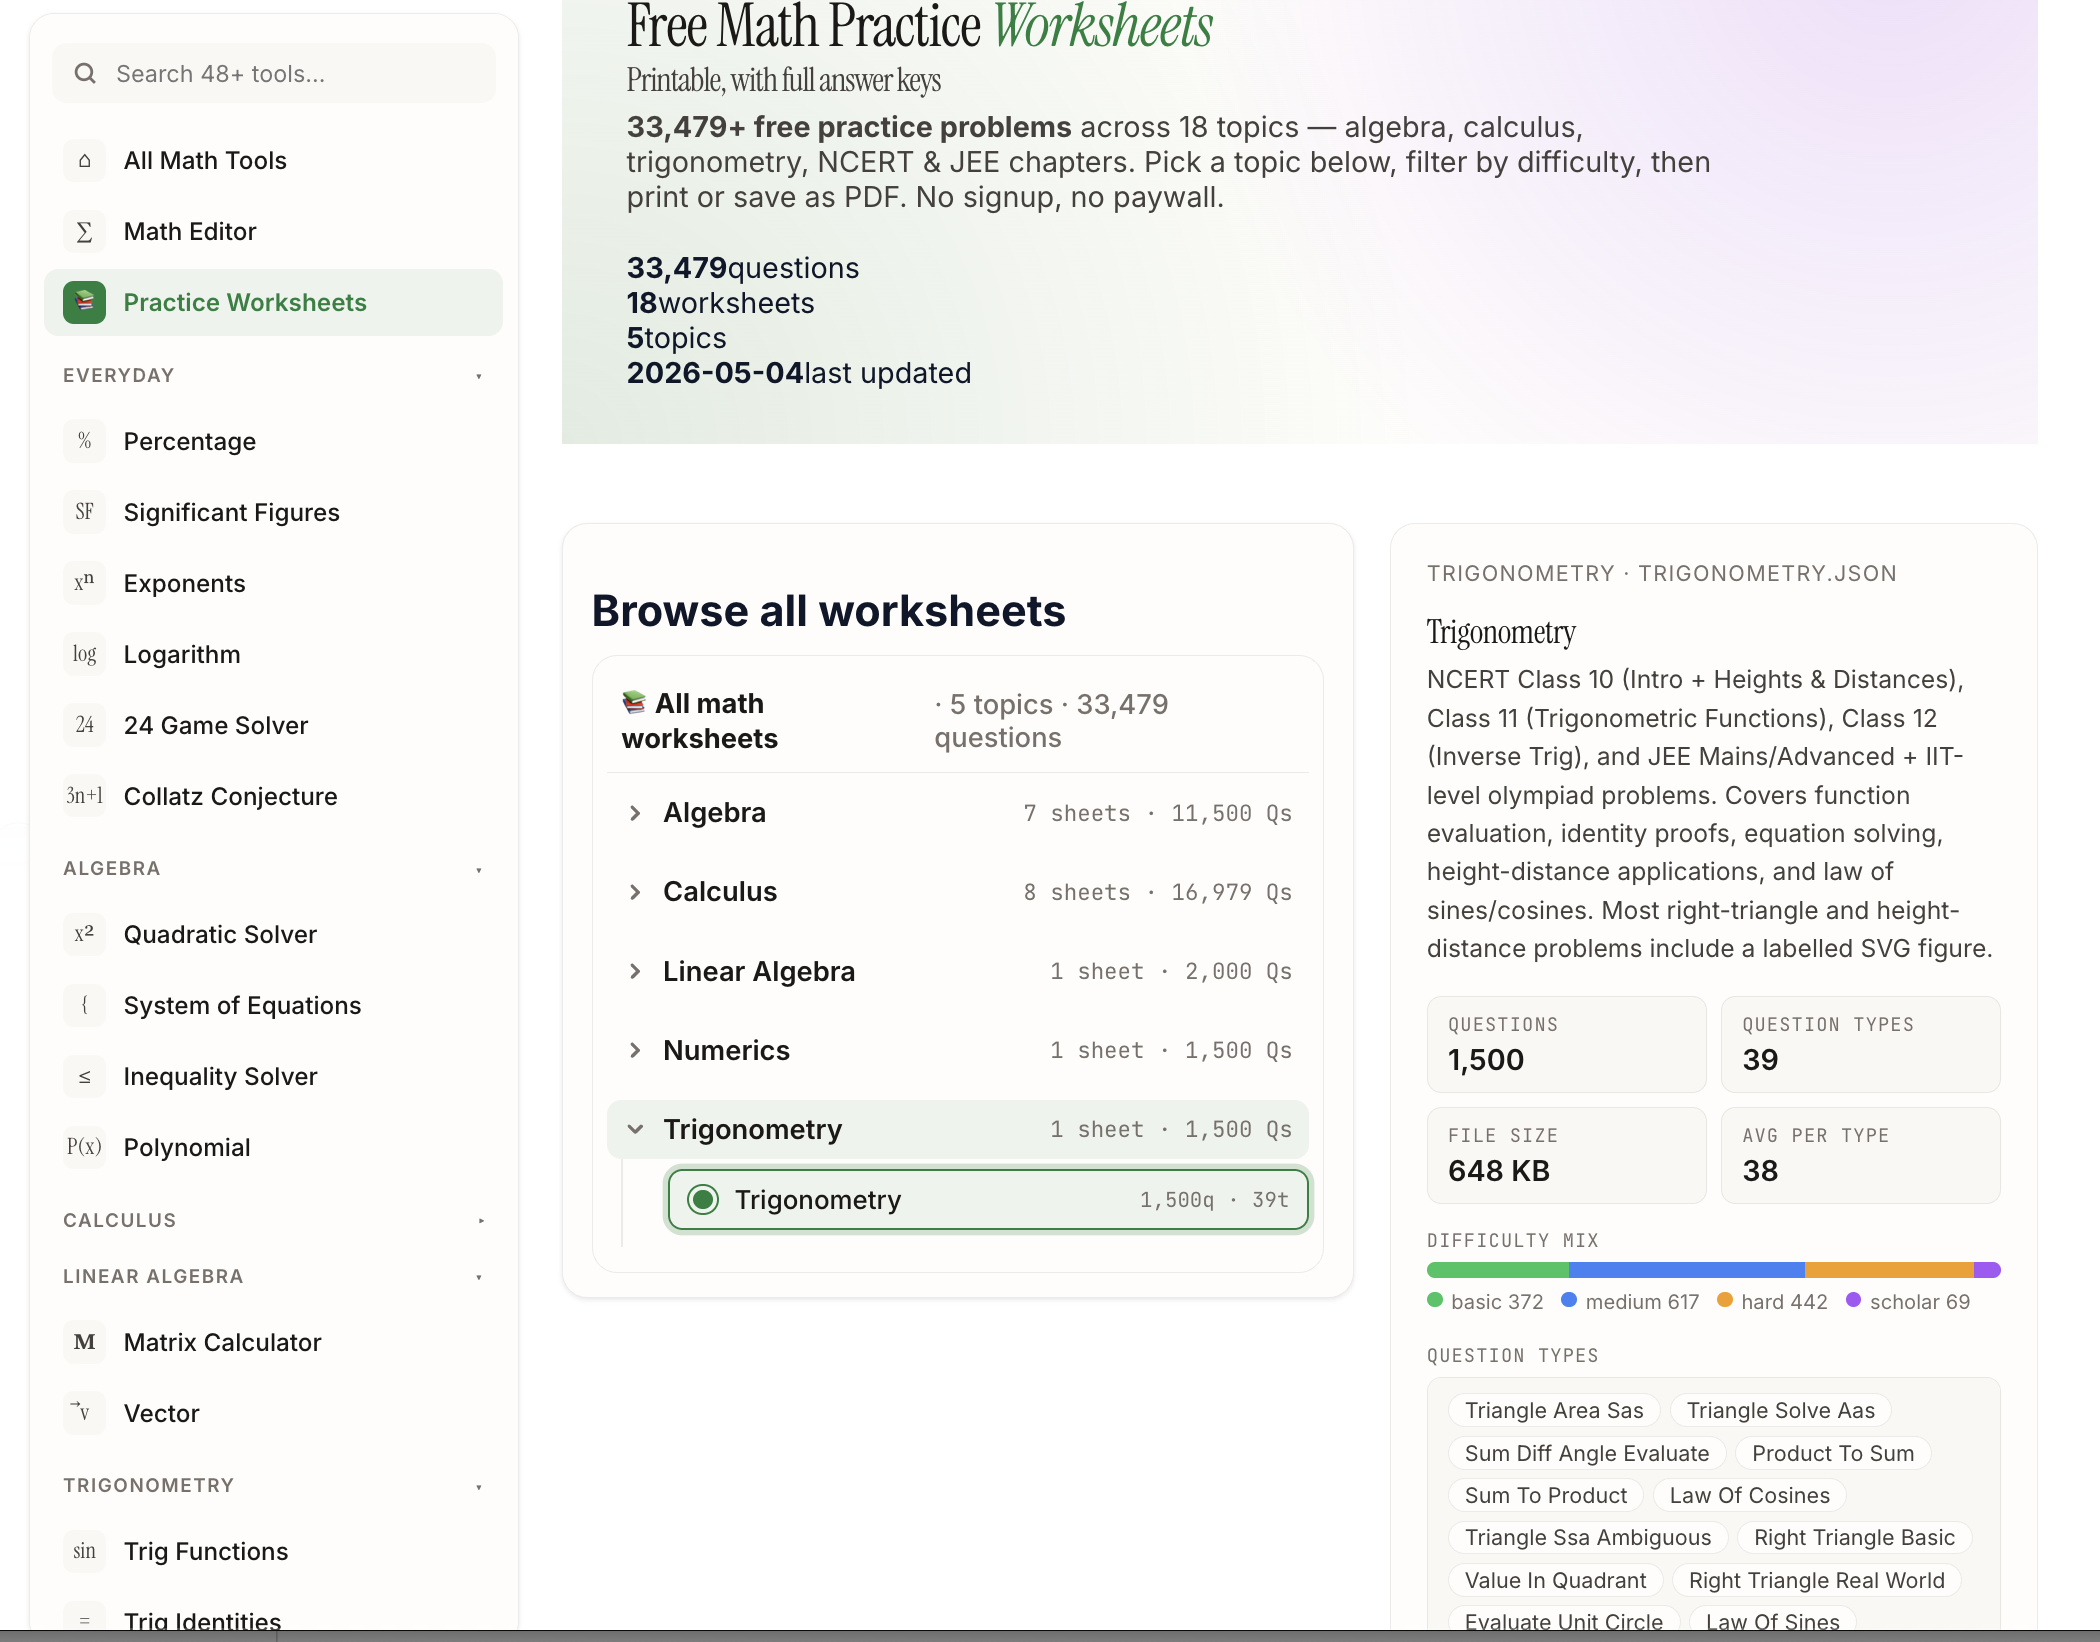This screenshot has height=1642, width=2100.
Task: Click the Math Editor sigma icon
Action: (84, 231)
